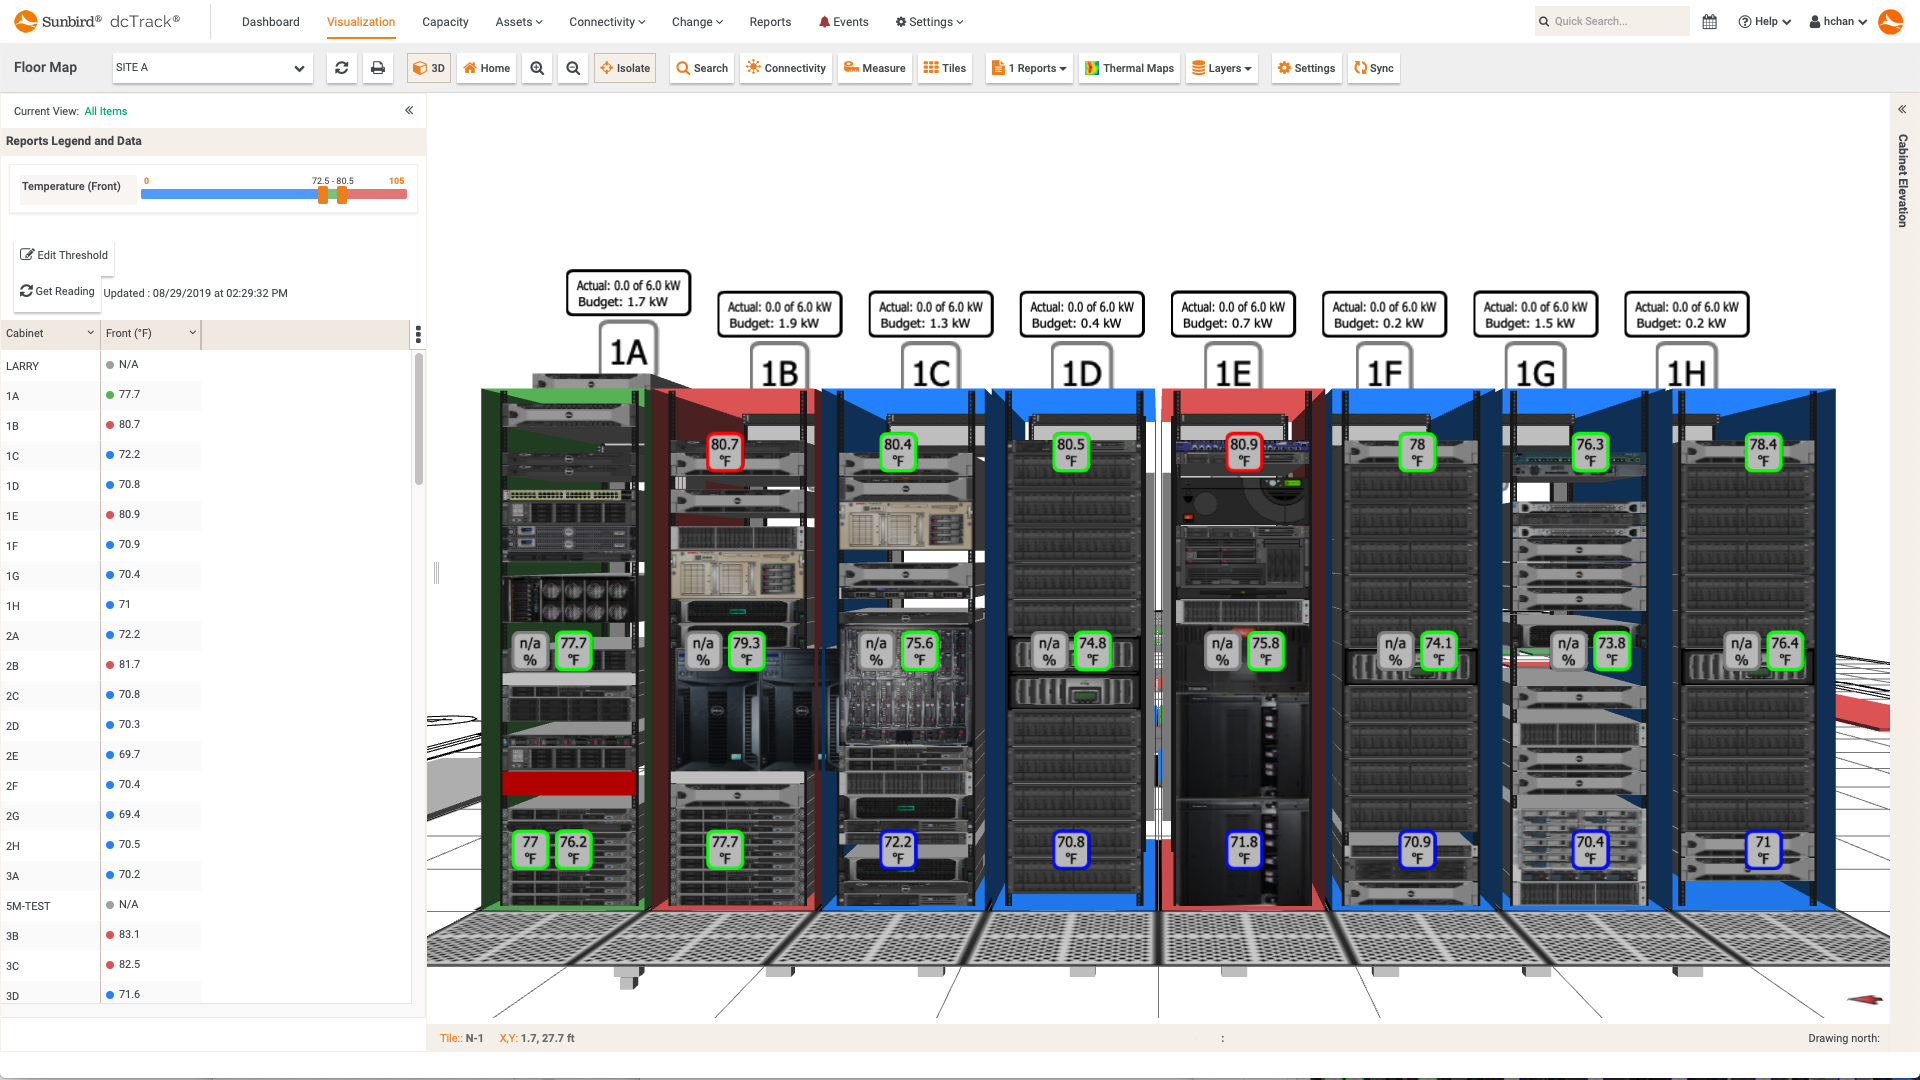
Task: Switch to the Dashboard tab
Action: 270,22
